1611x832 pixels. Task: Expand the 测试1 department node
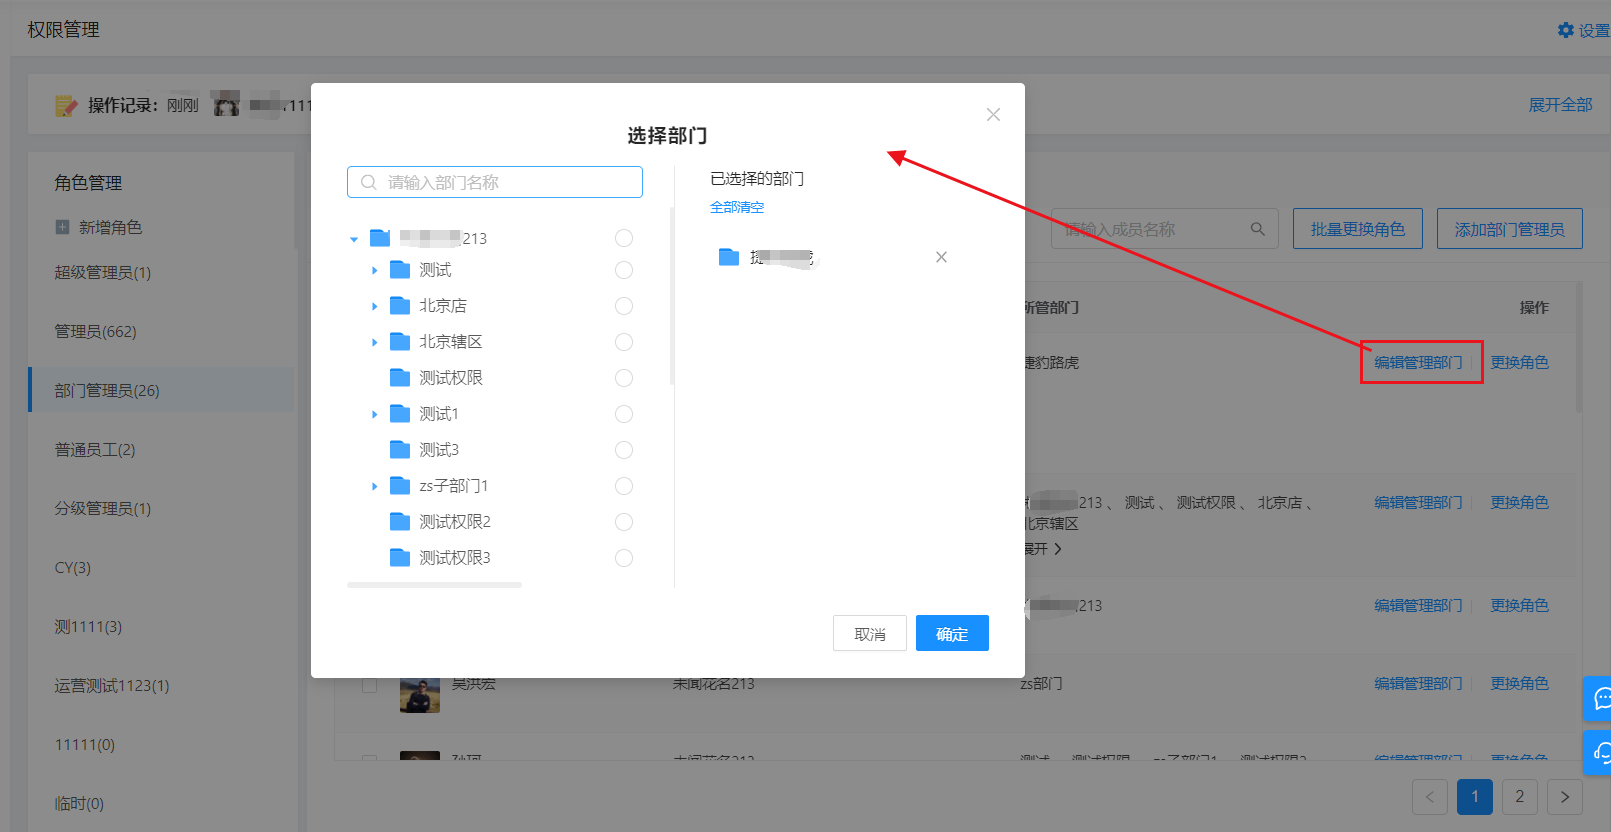click(374, 415)
